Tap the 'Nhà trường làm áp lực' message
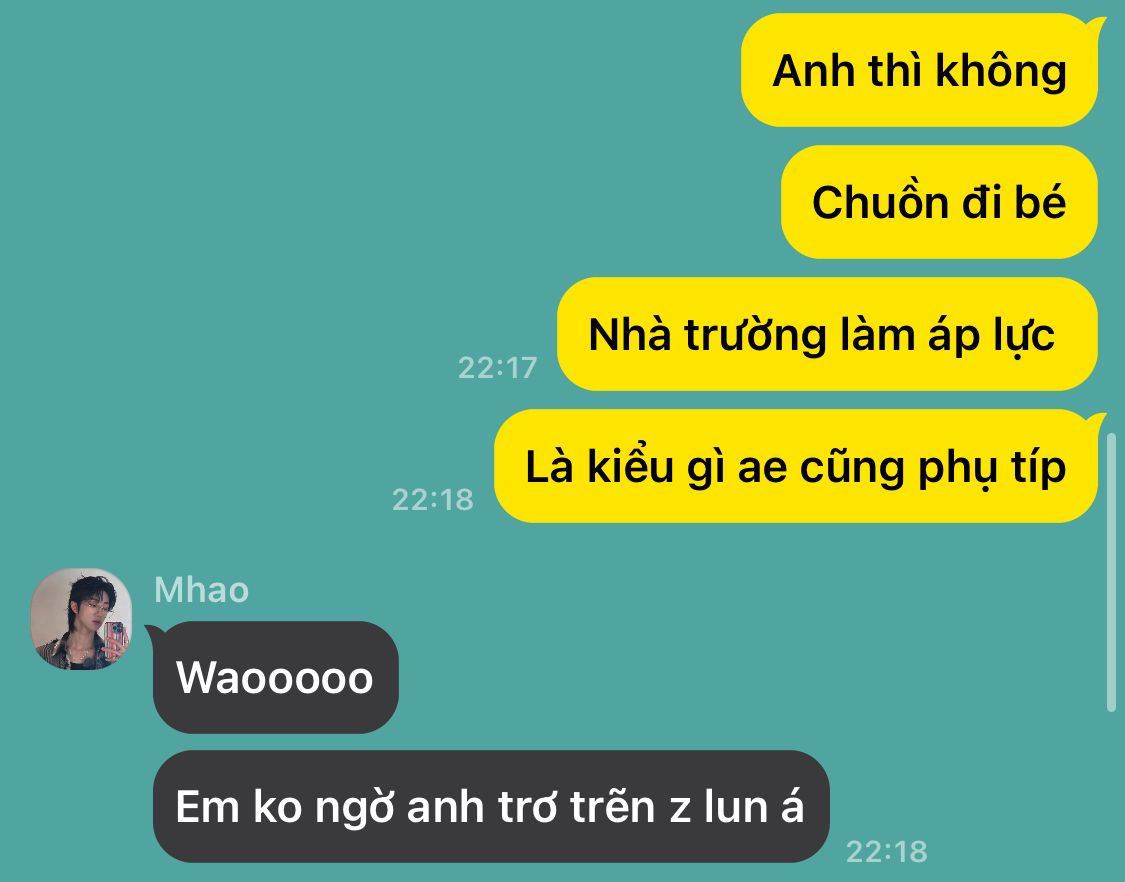 827,334
